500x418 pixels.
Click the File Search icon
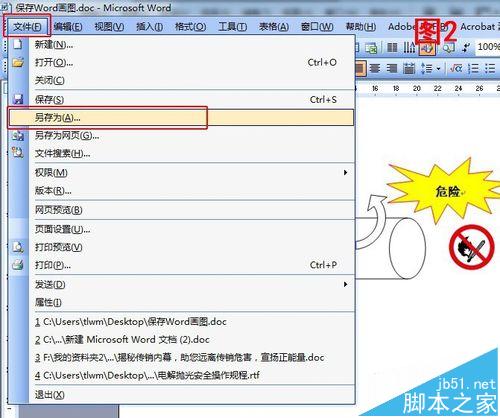tap(18, 153)
